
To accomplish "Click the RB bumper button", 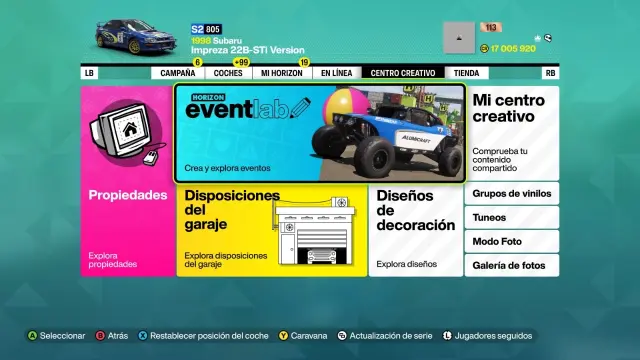I will pyautogui.click(x=550, y=73).
